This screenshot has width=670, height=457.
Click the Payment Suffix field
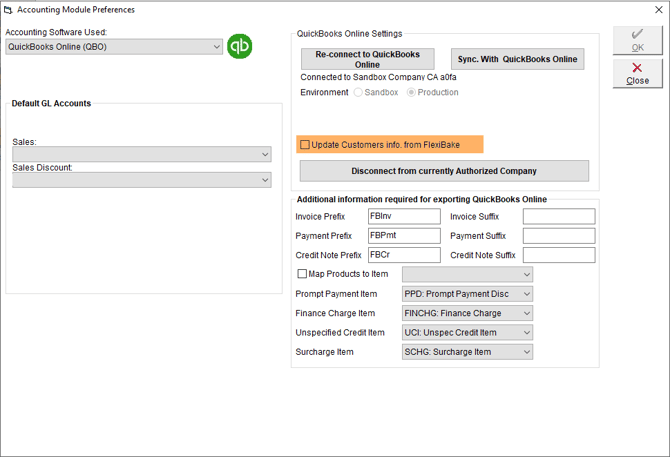coord(559,235)
